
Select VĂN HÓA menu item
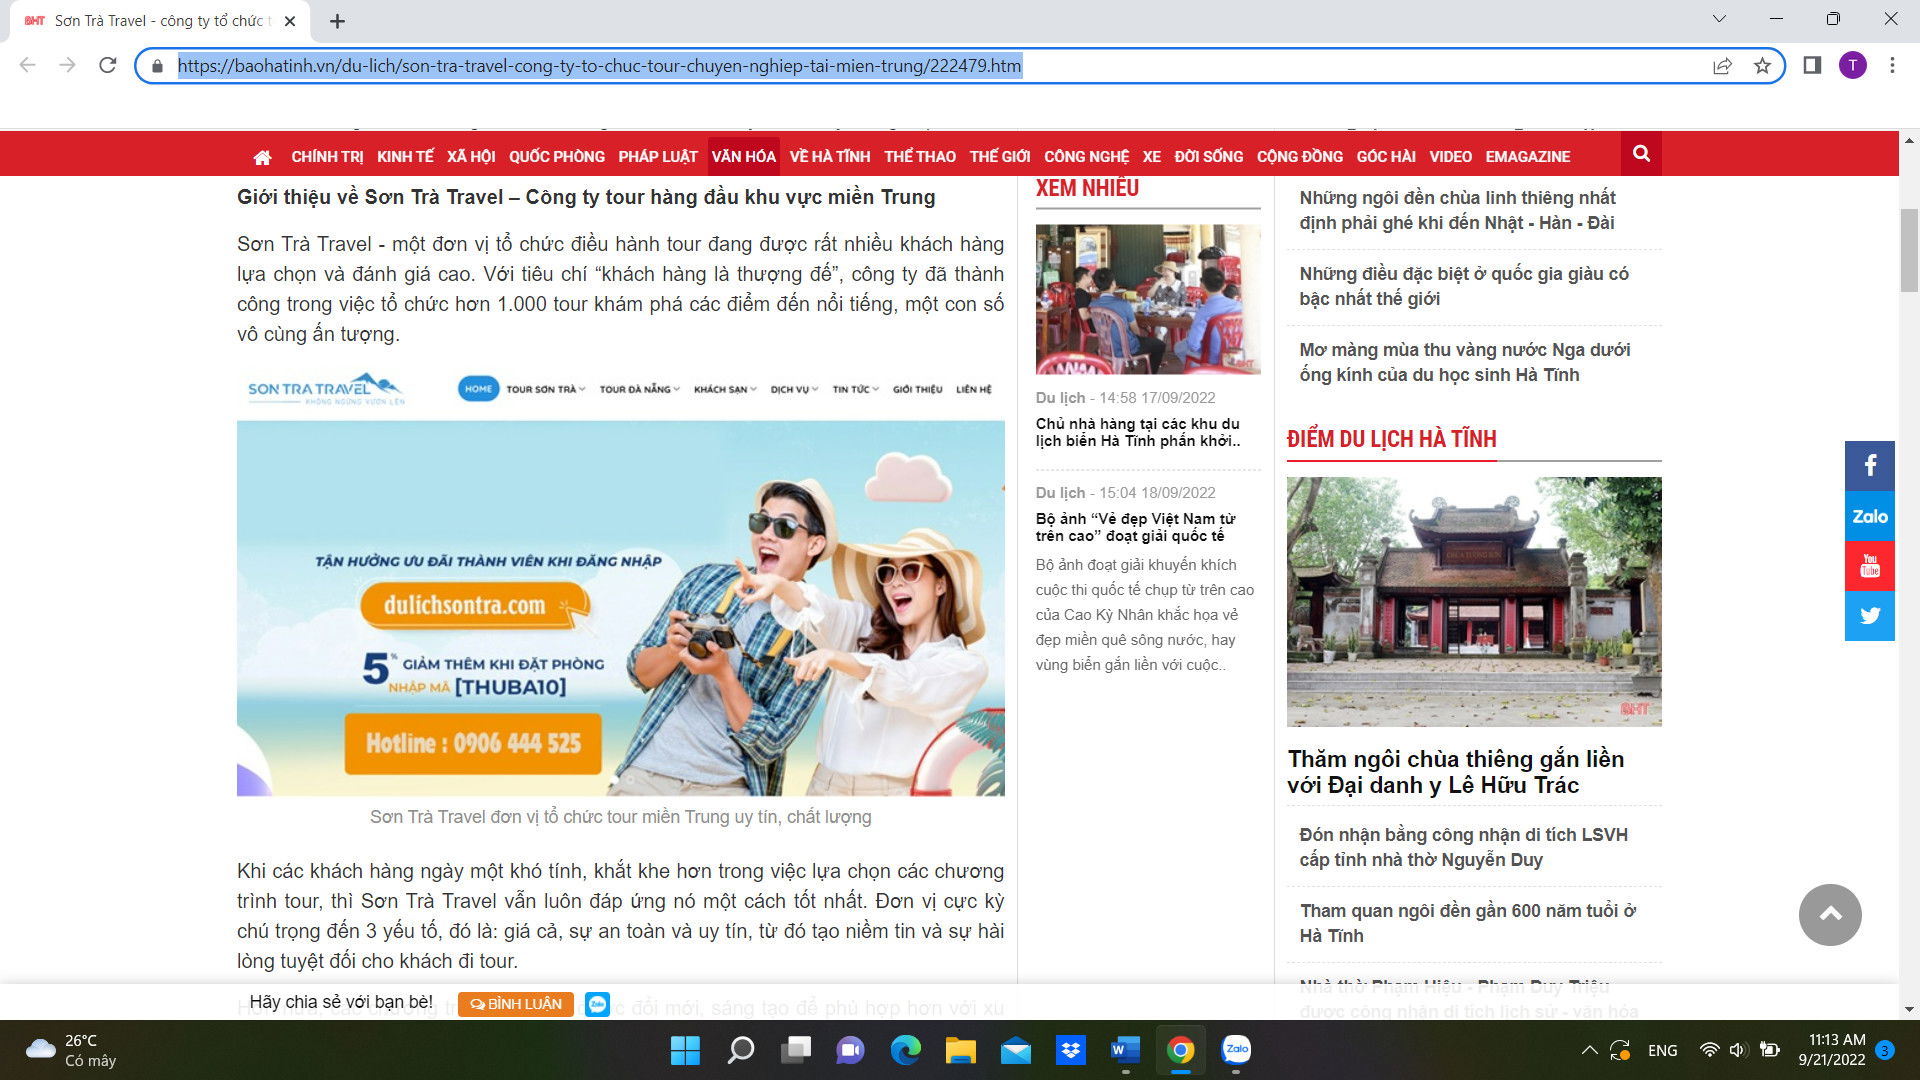[x=743, y=157]
